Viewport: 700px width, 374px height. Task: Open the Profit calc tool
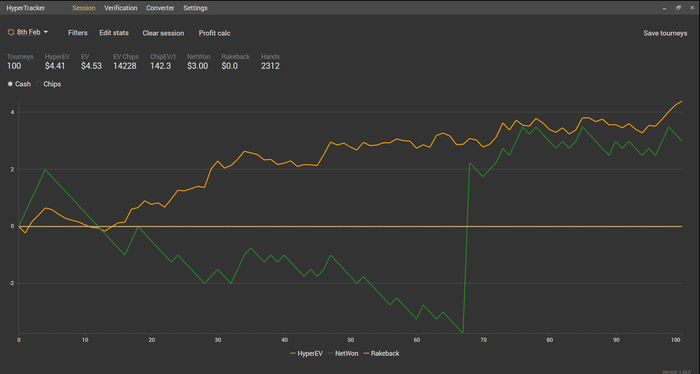click(x=214, y=33)
